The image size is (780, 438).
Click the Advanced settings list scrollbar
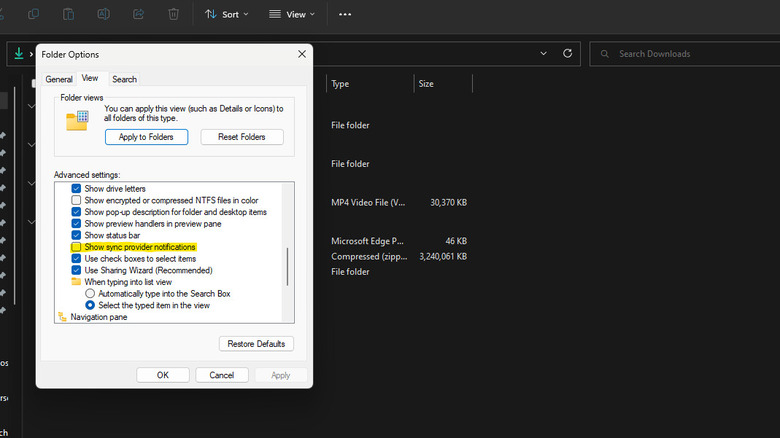coord(288,267)
